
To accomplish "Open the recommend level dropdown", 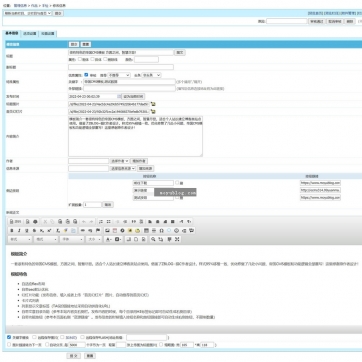I will click(119, 75).
